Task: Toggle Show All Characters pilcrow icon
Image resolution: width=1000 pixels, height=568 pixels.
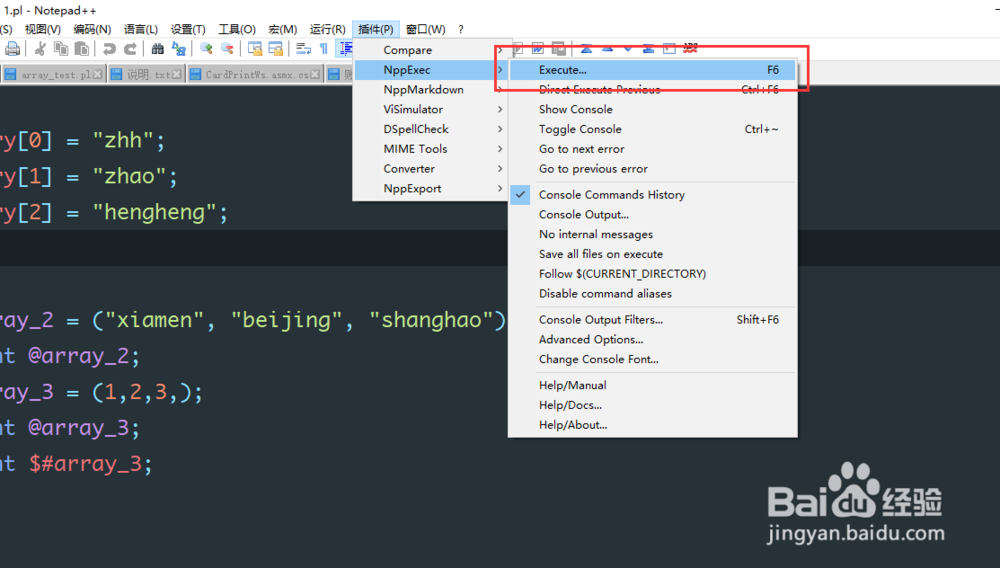Action: click(324, 48)
